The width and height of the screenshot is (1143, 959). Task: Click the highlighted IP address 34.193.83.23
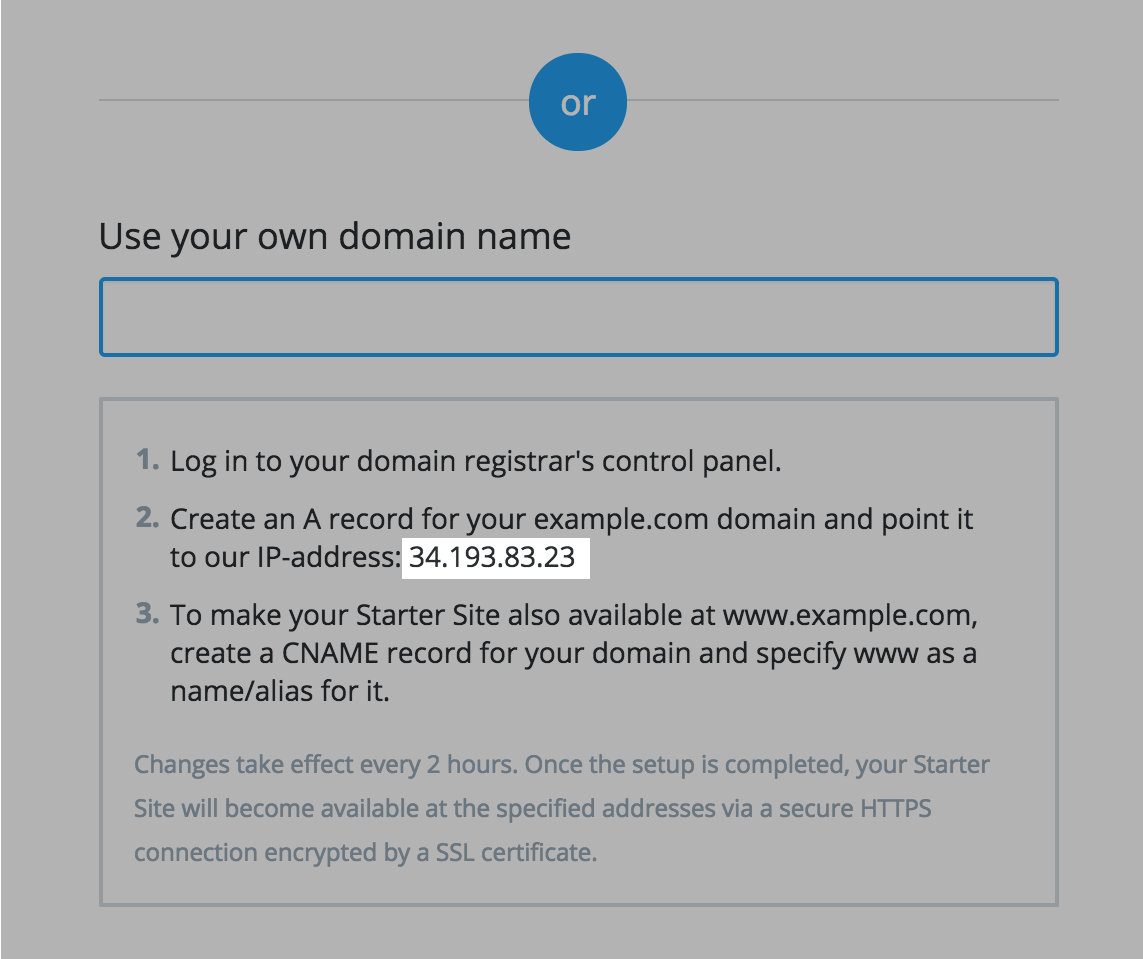tap(494, 558)
